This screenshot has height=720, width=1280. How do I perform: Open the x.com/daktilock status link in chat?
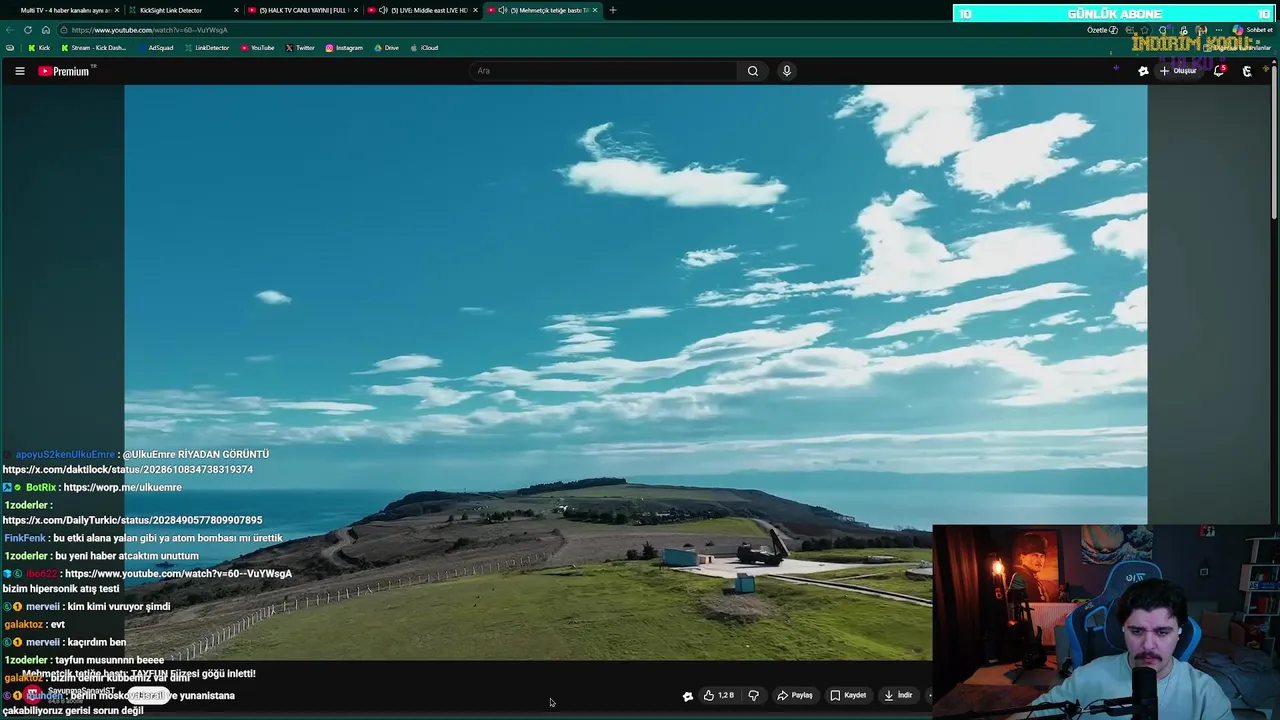click(128, 470)
